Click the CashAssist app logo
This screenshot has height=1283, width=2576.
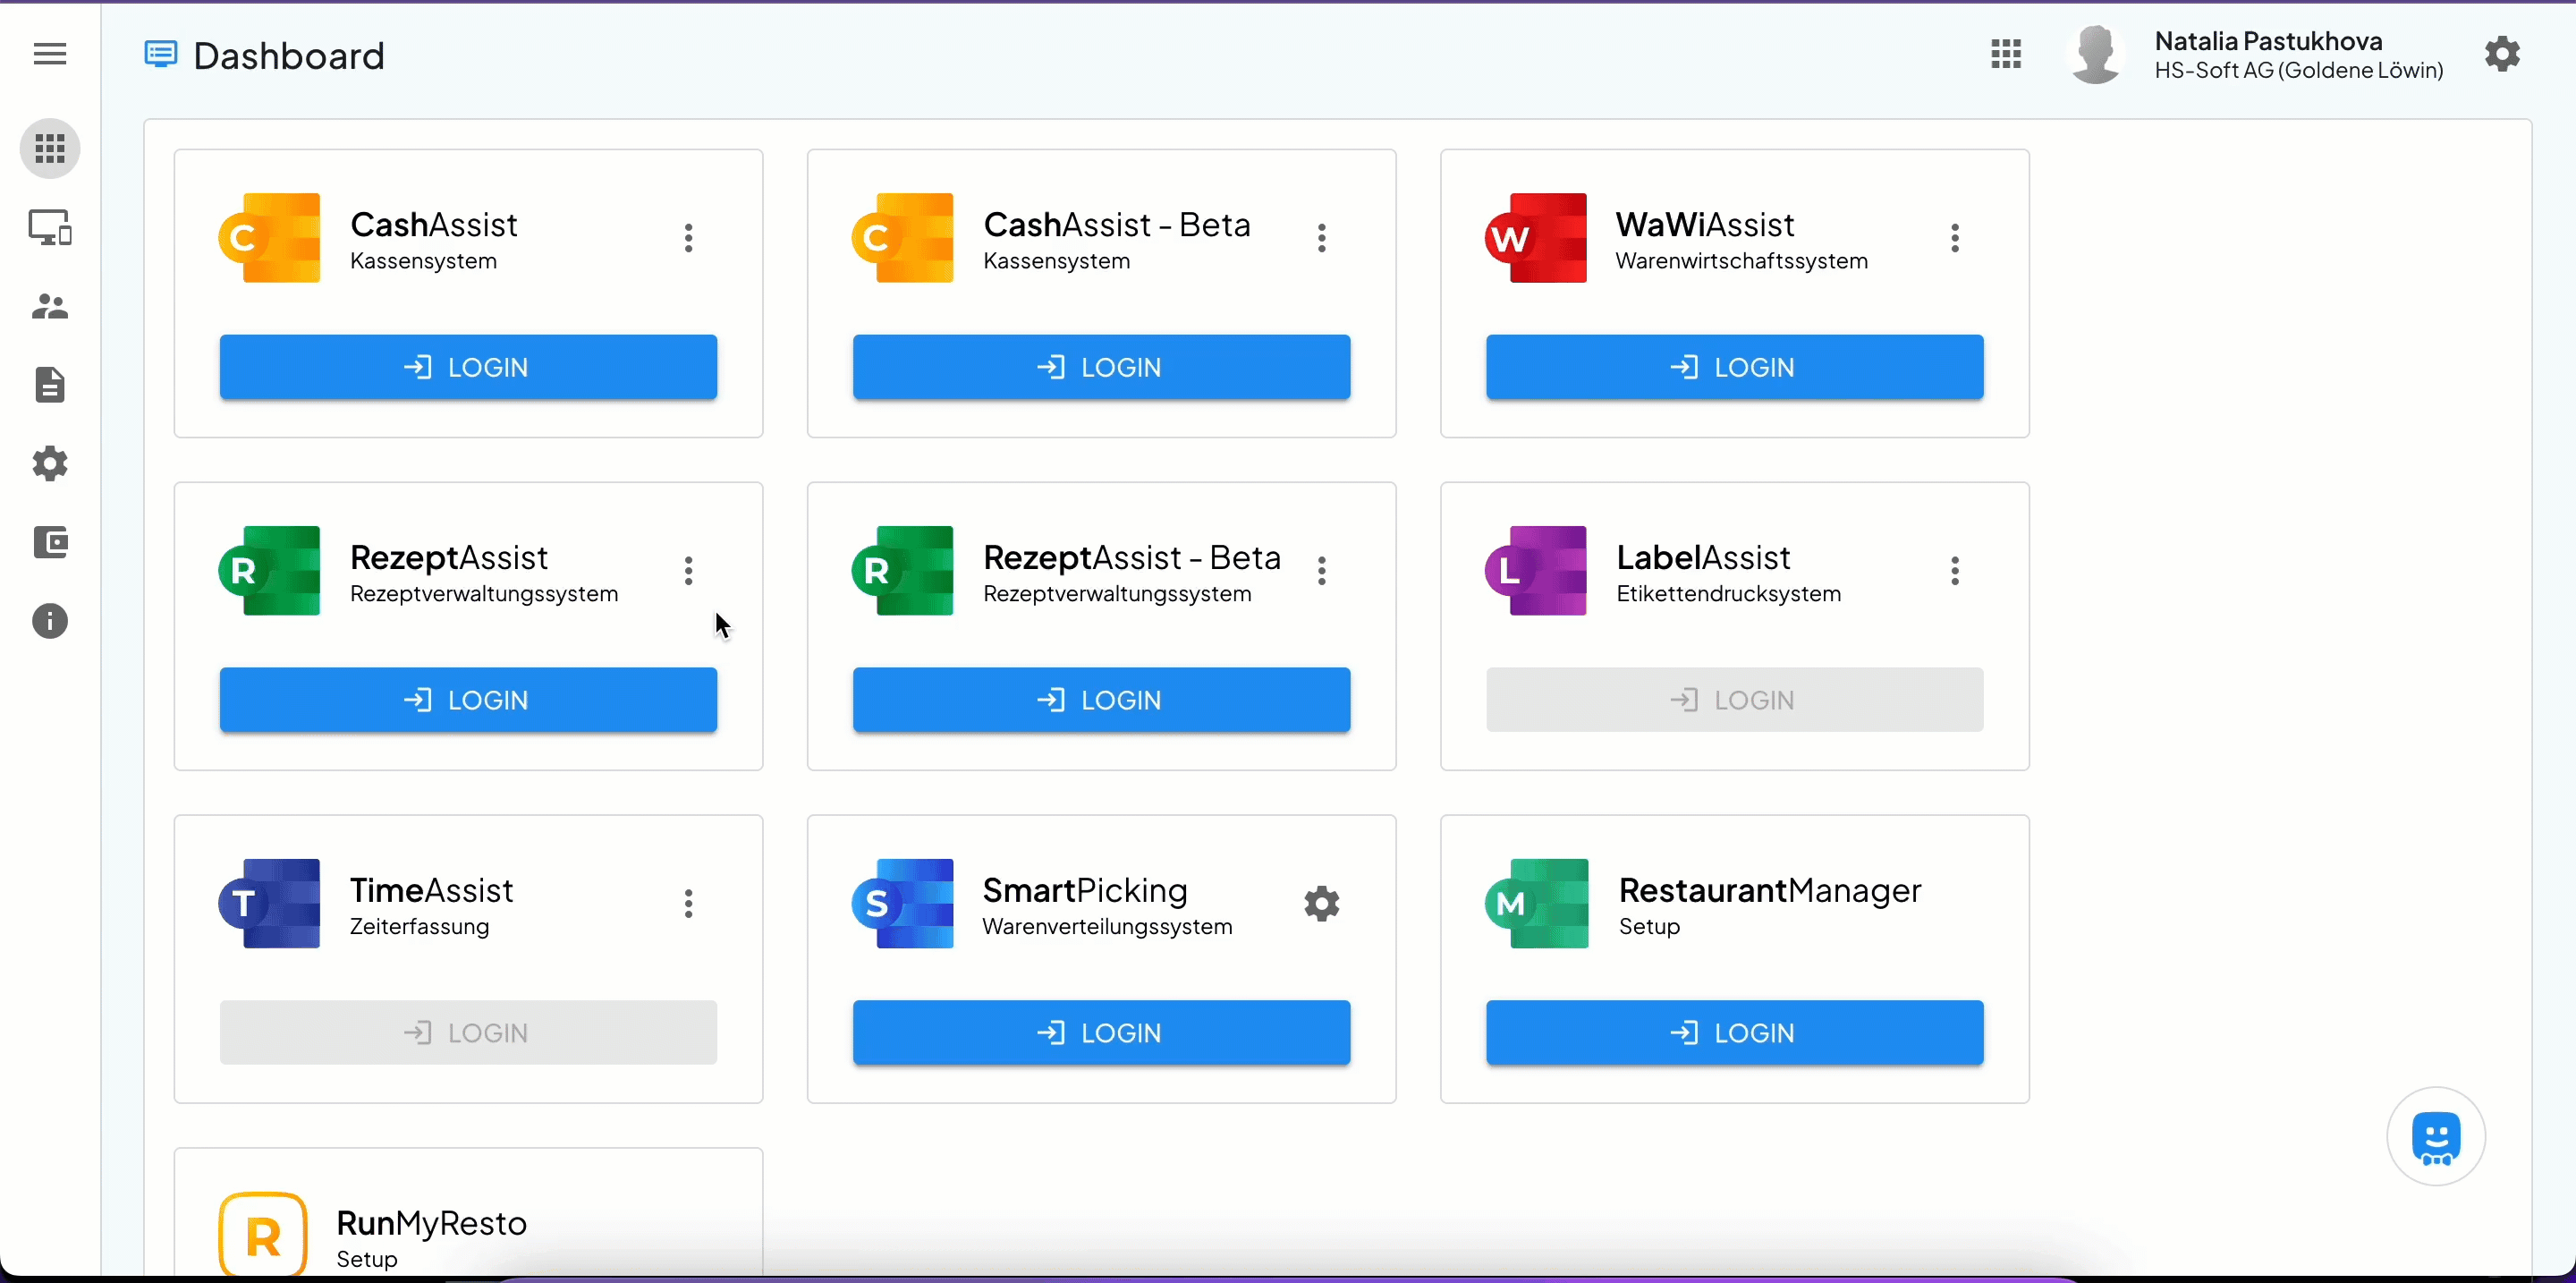(270, 238)
